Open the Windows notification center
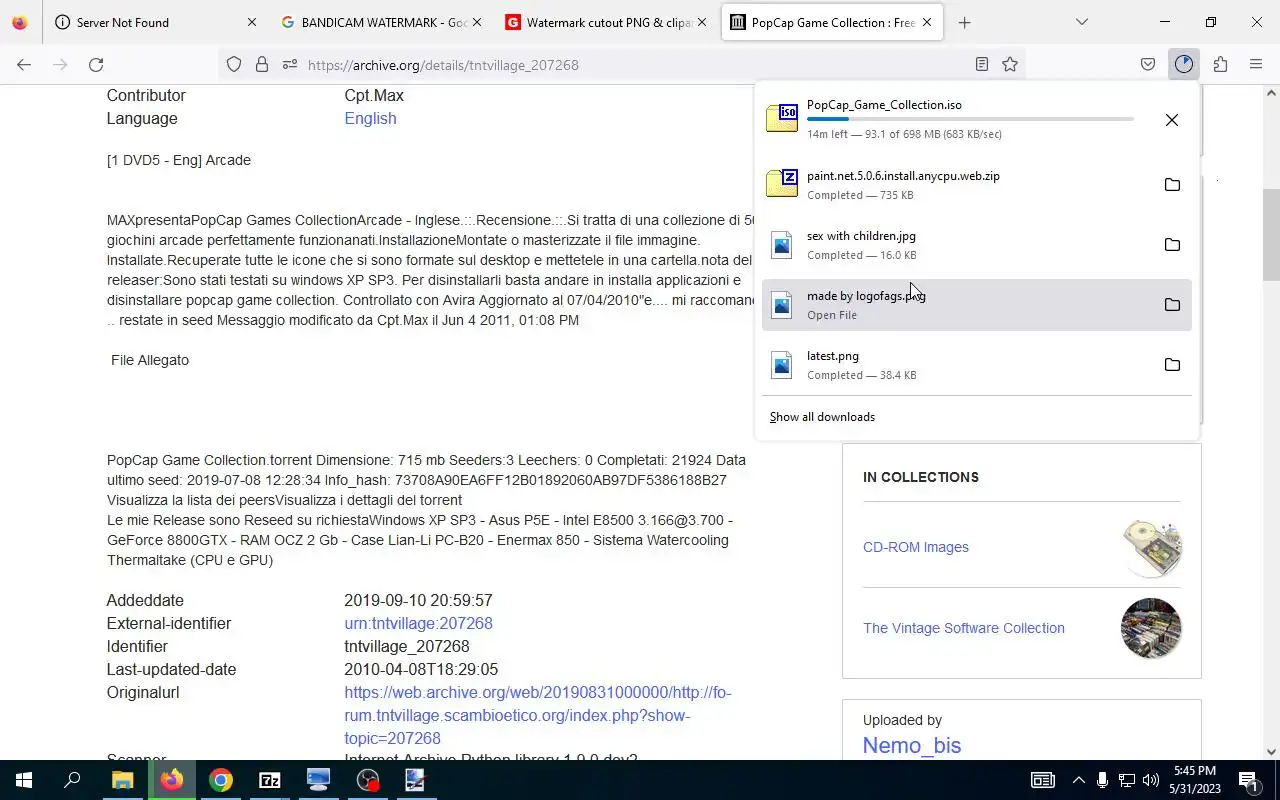The width and height of the screenshot is (1280, 800). 1248,780
